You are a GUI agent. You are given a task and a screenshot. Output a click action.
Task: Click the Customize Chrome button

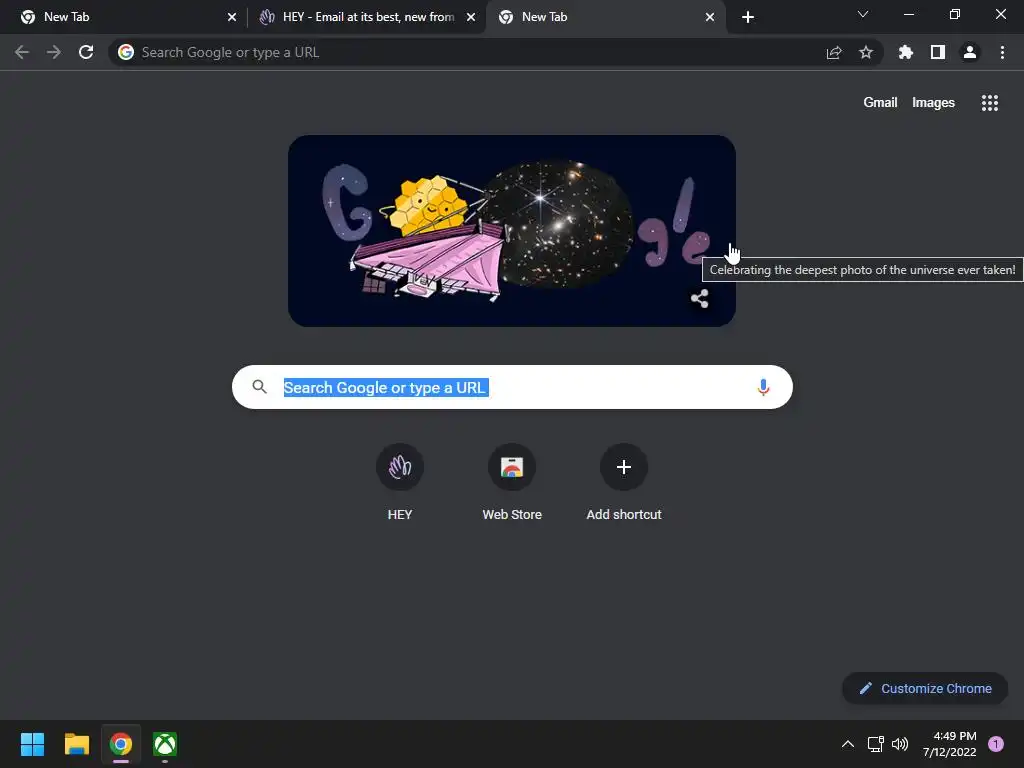(x=925, y=688)
